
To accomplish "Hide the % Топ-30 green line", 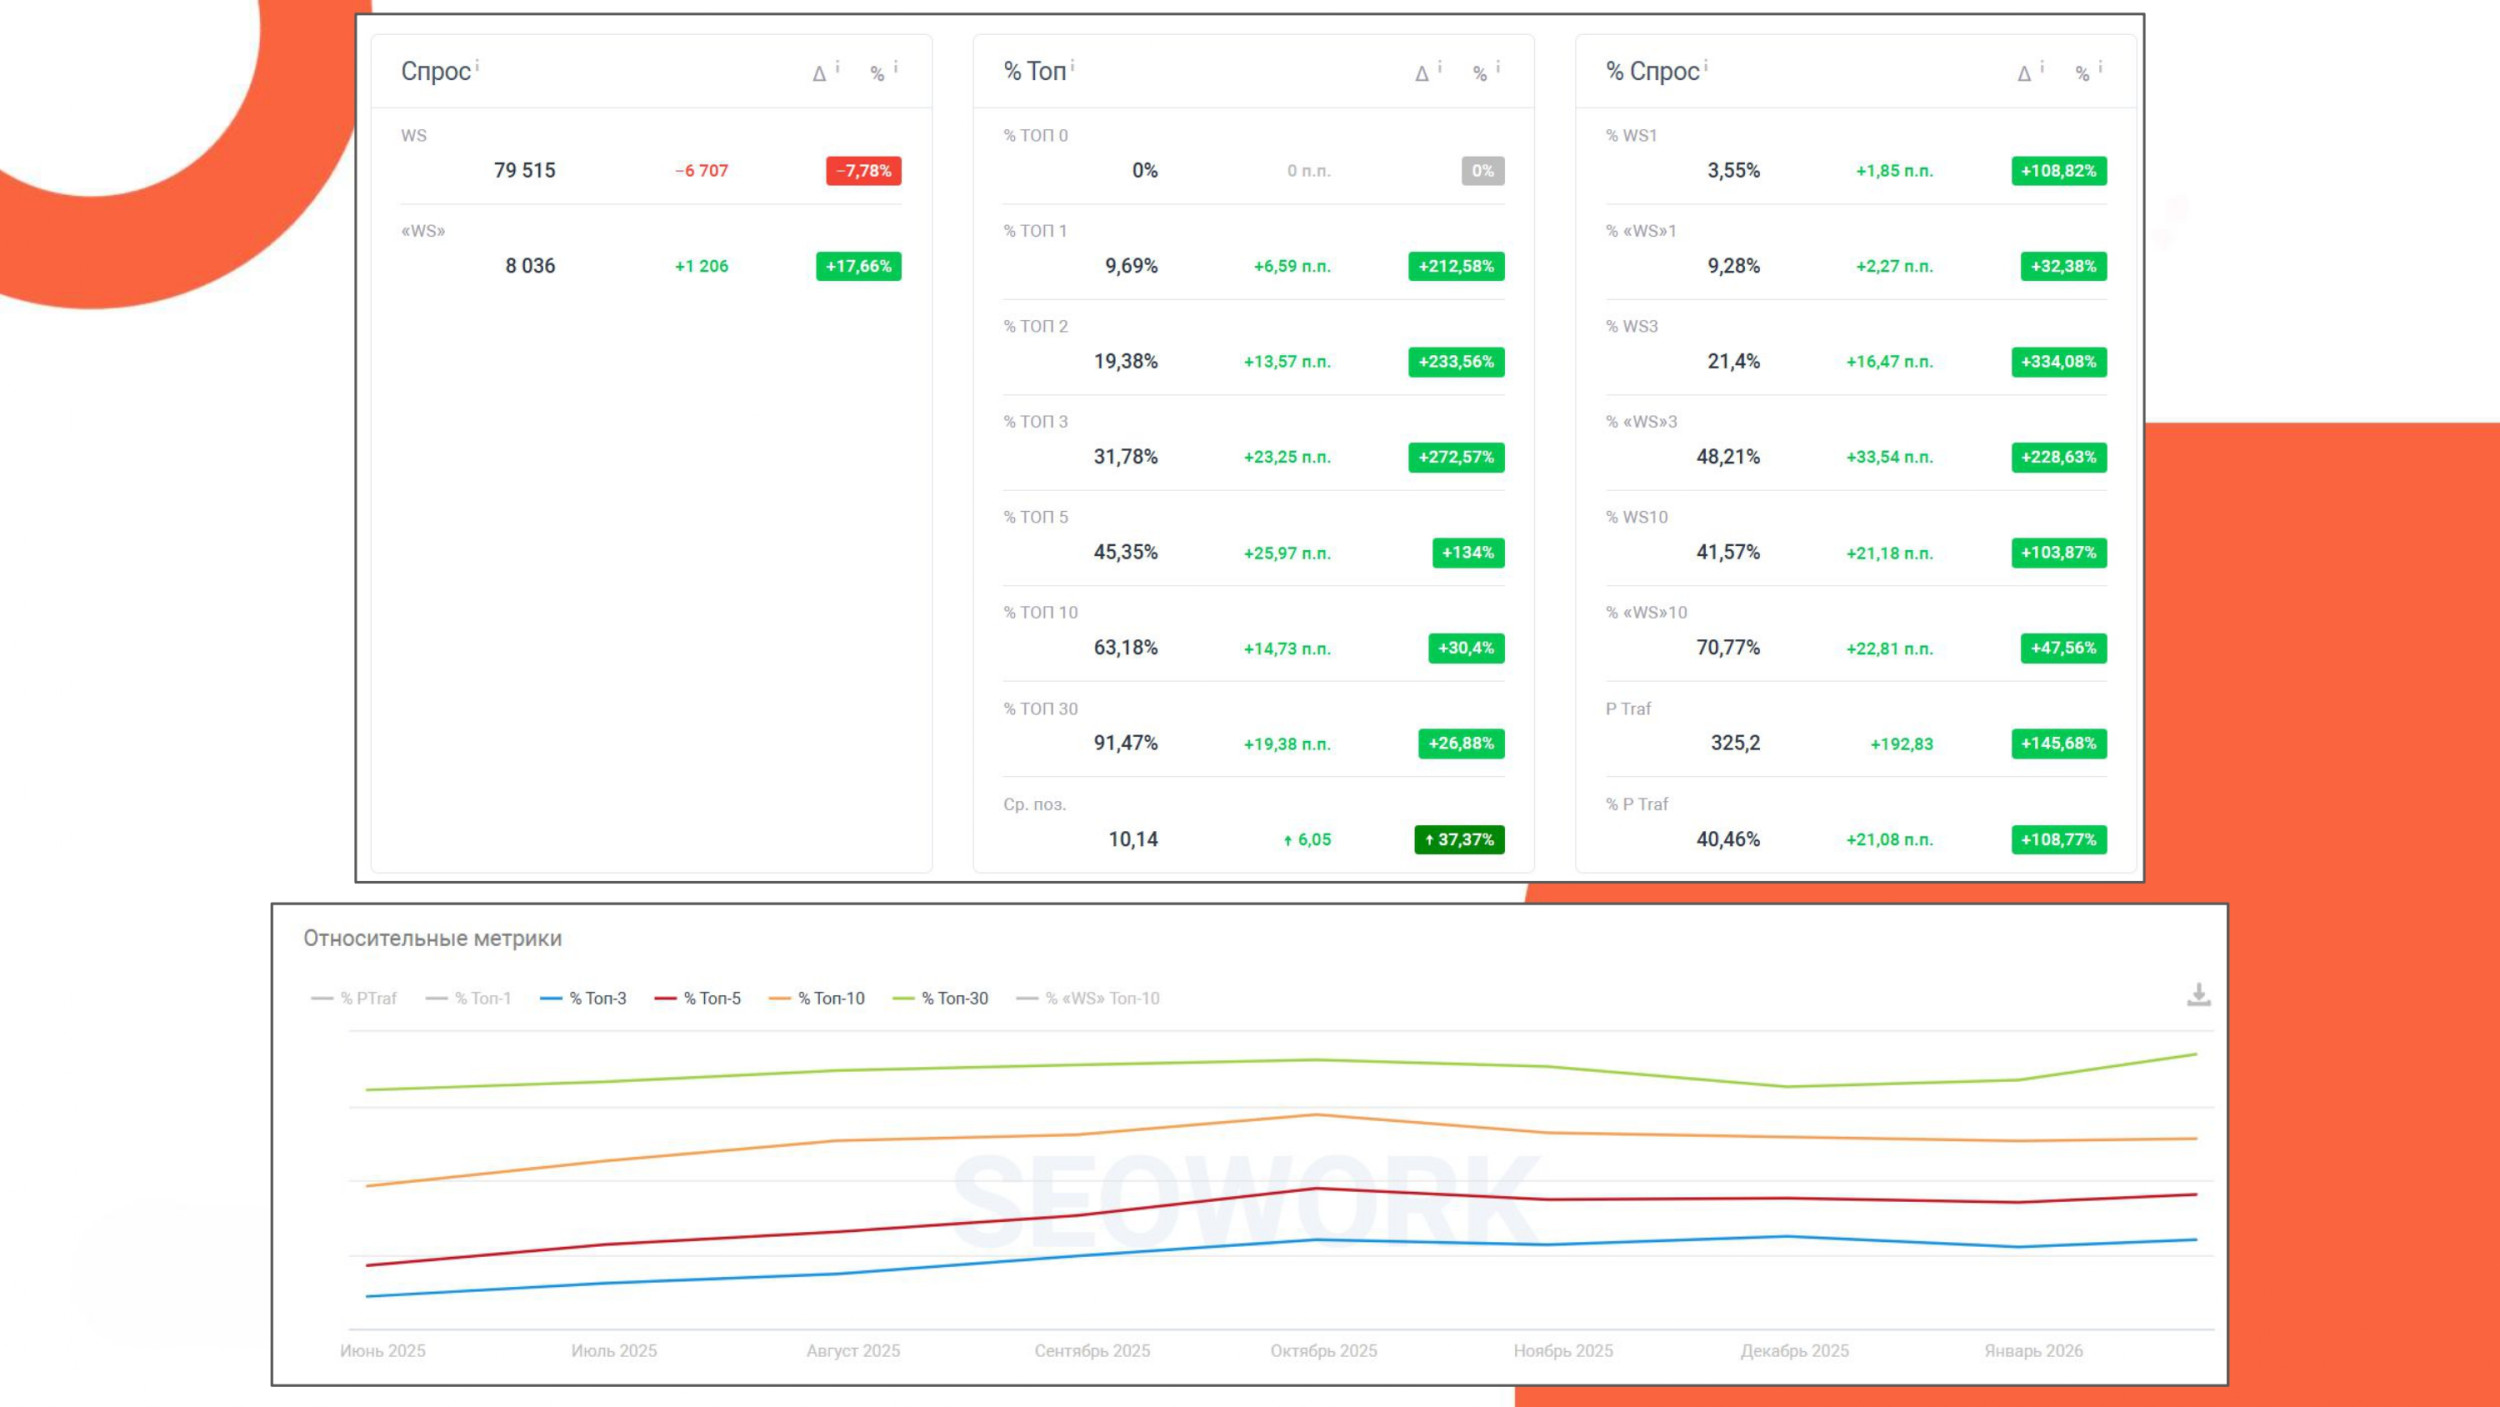I will pyautogui.click(x=940, y=998).
